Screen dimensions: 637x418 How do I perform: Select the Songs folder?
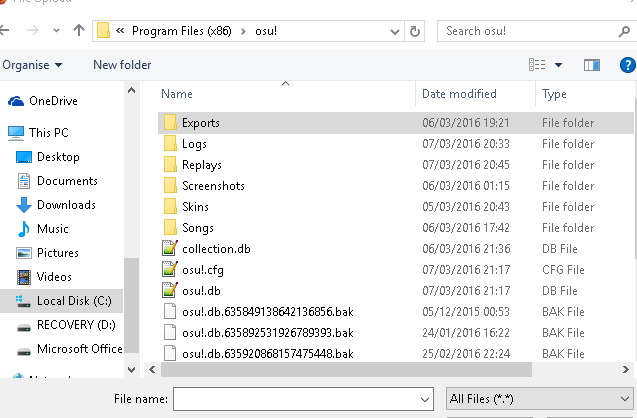point(396,228)
